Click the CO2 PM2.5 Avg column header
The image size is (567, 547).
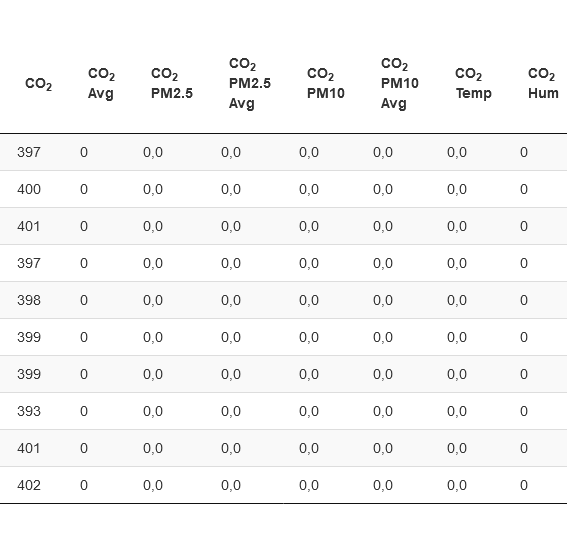[250, 84]
